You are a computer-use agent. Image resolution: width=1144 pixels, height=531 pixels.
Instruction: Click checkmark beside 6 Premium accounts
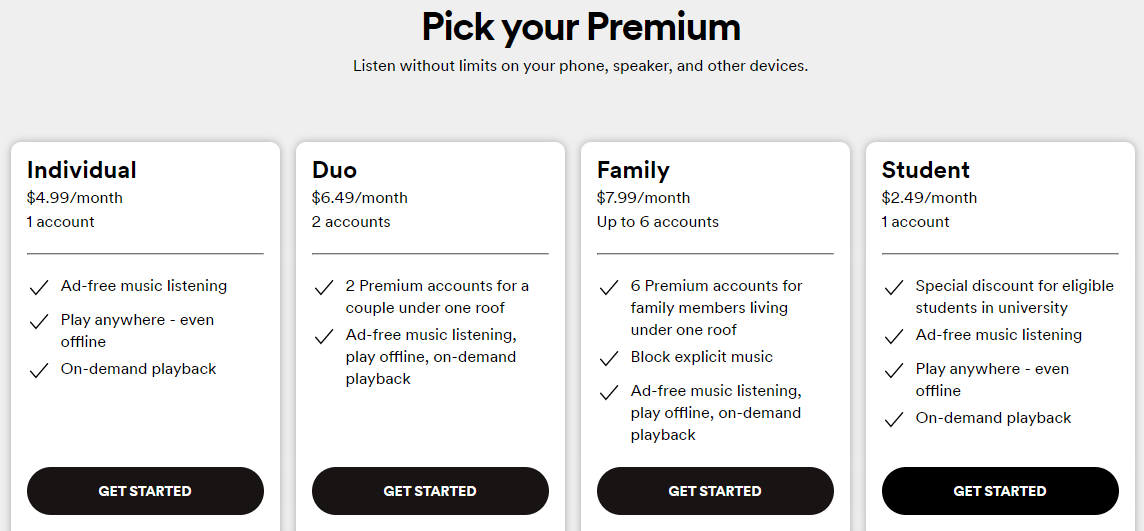pyautogui.click(x=609, y=288)
